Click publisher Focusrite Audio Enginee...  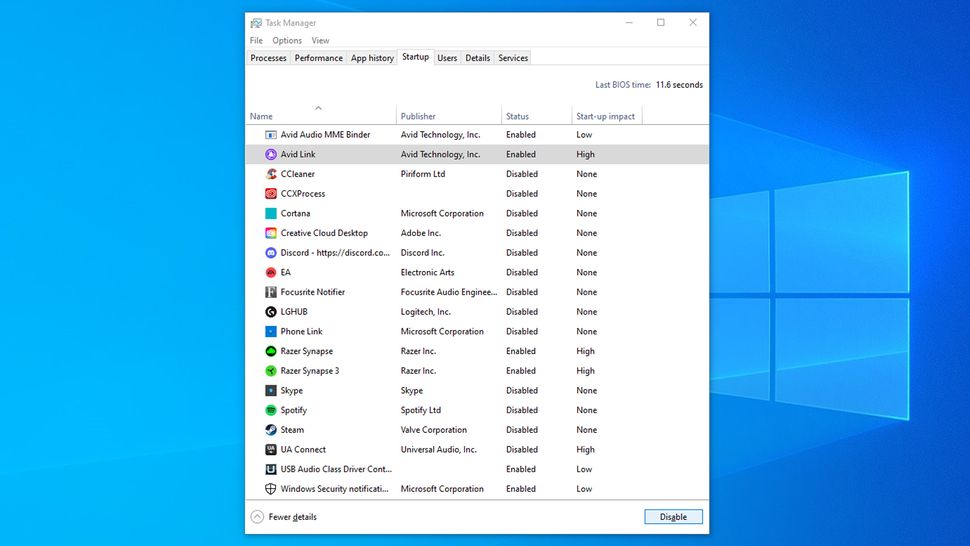[x=449, y=292]
